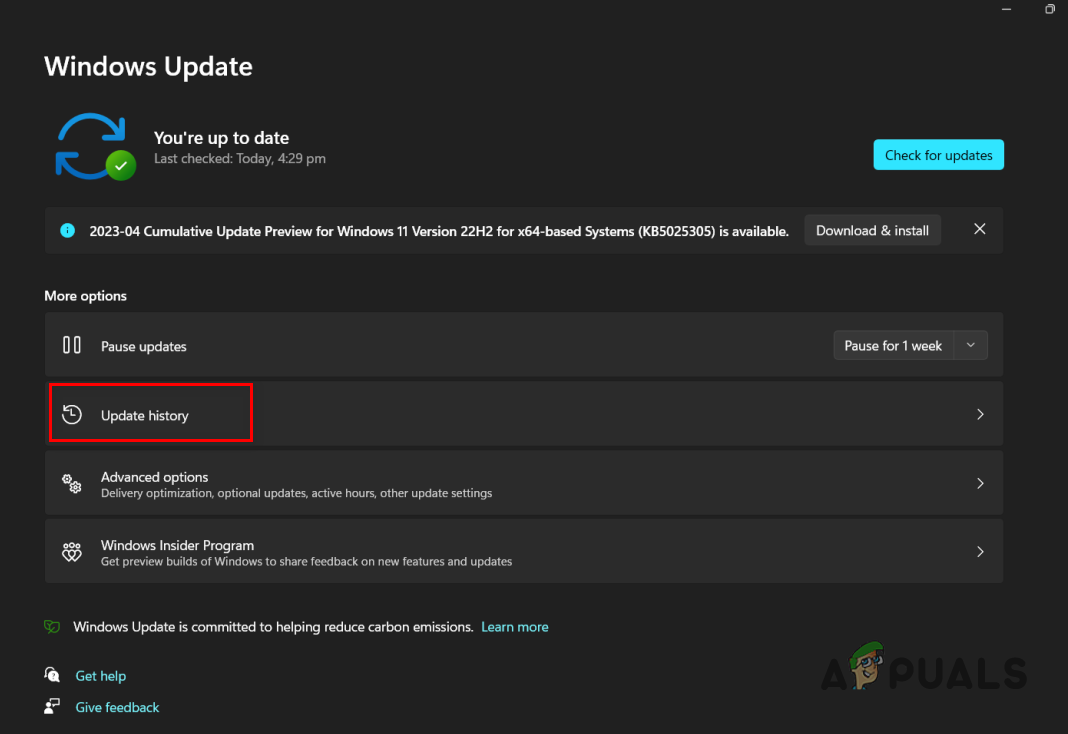Click Download & install for KB5025305

pos(872,231)
